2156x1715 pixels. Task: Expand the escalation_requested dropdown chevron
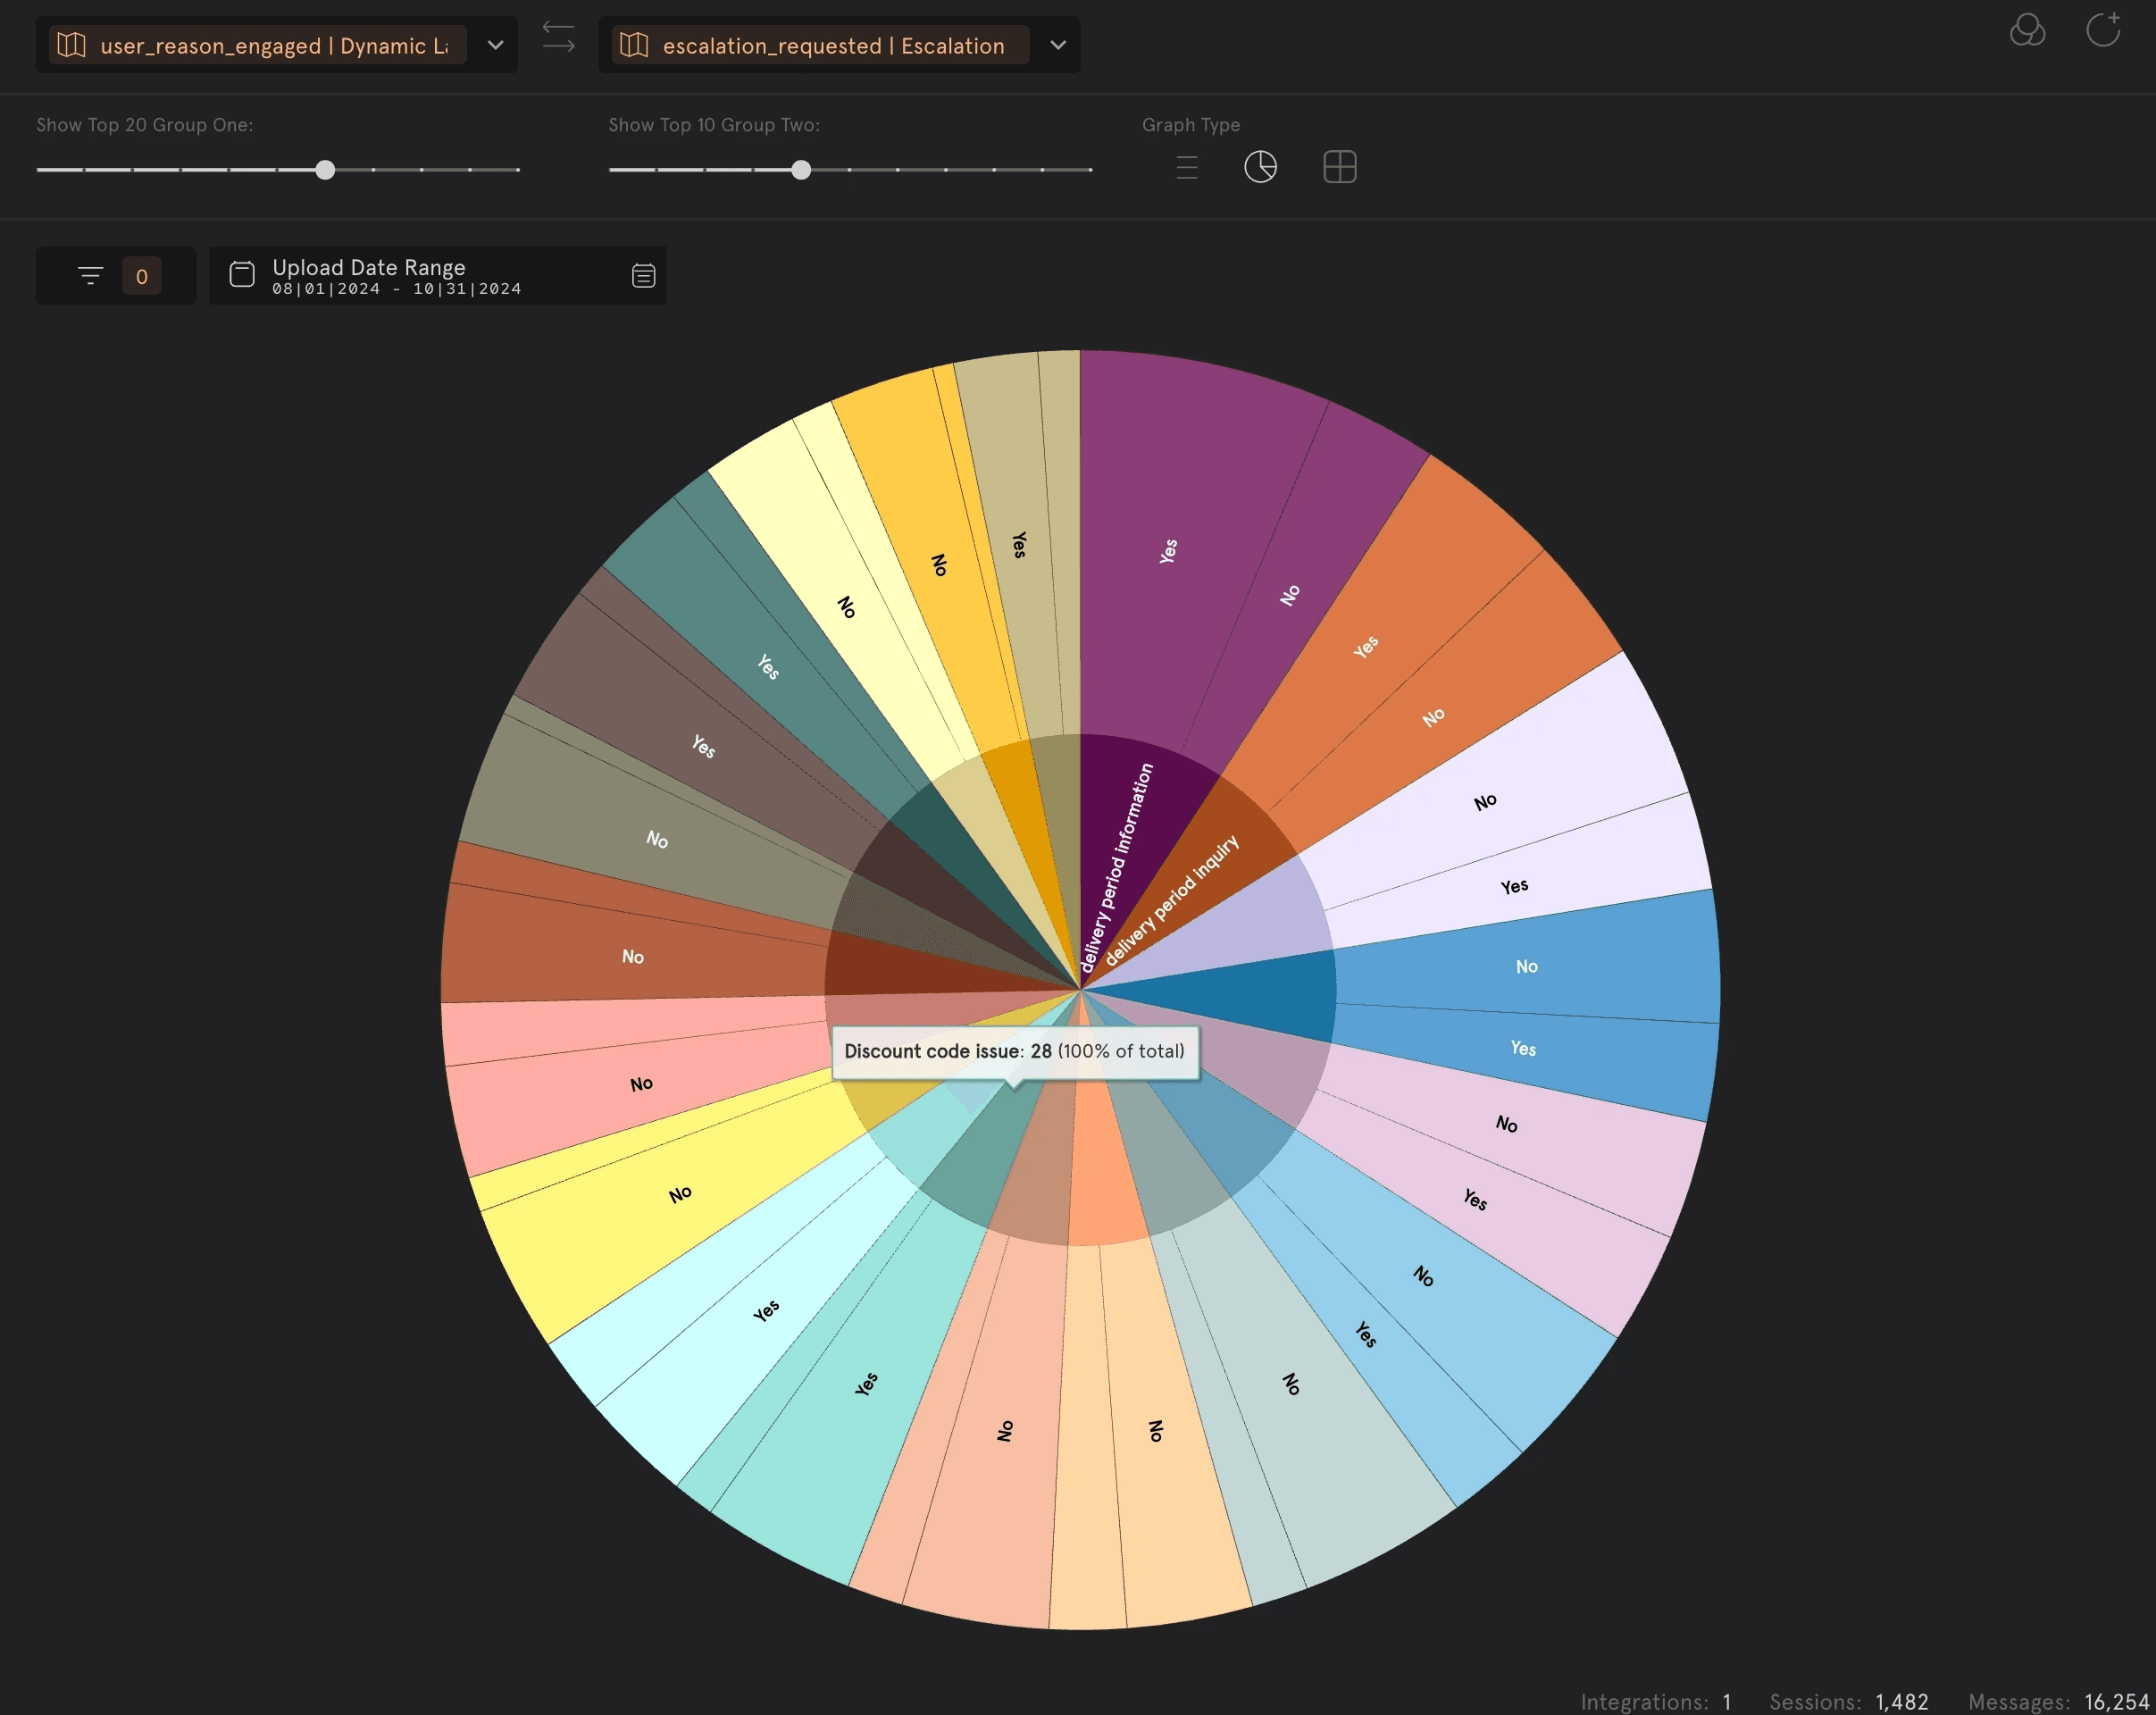point(1058,45)
